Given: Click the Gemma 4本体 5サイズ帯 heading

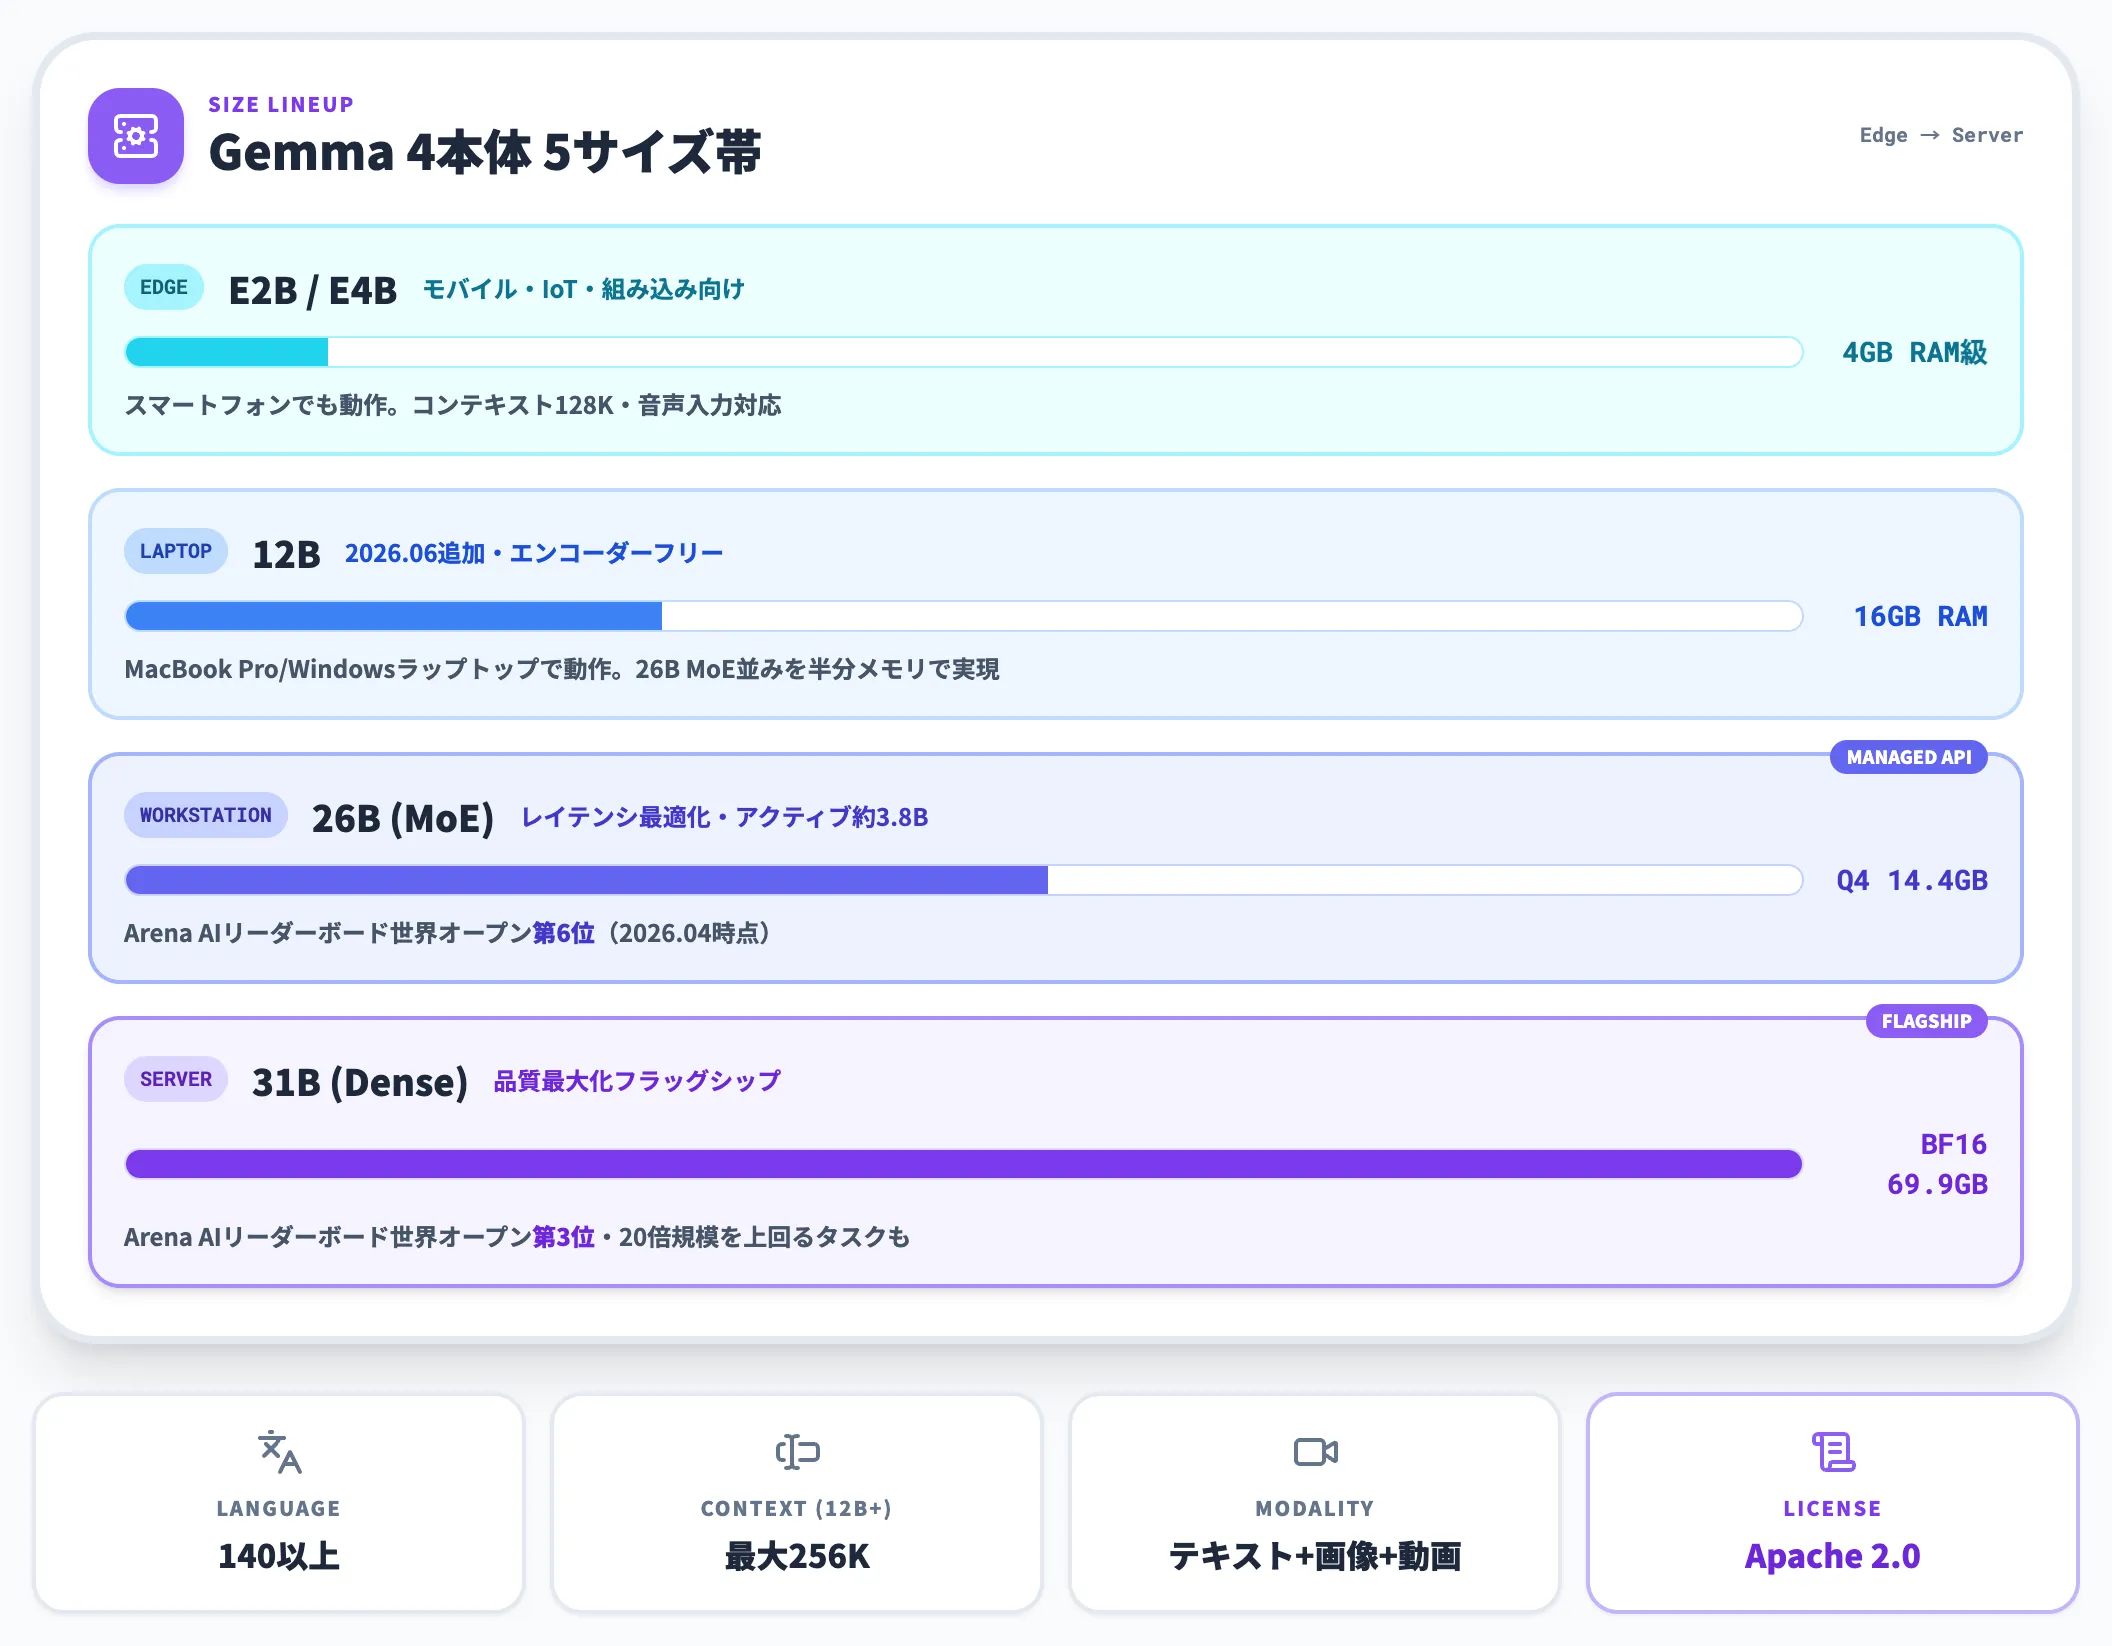Looking at the screenshot, I should coord(485,152).
